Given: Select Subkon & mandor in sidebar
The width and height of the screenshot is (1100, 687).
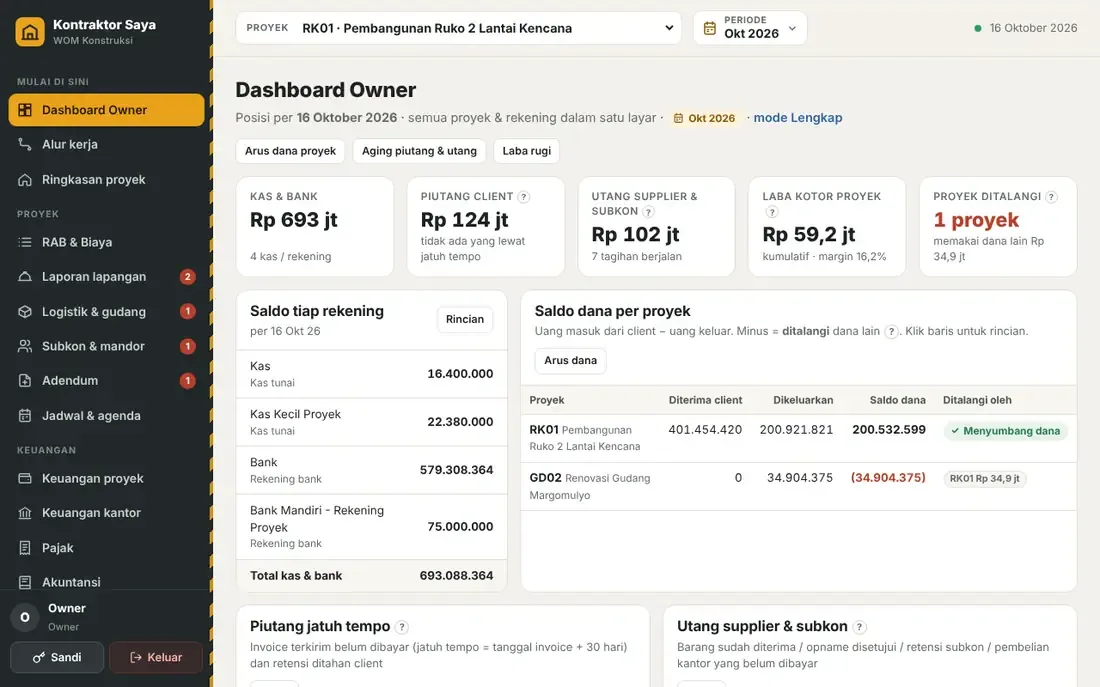Looking at the screenshot, I should 107,346.
